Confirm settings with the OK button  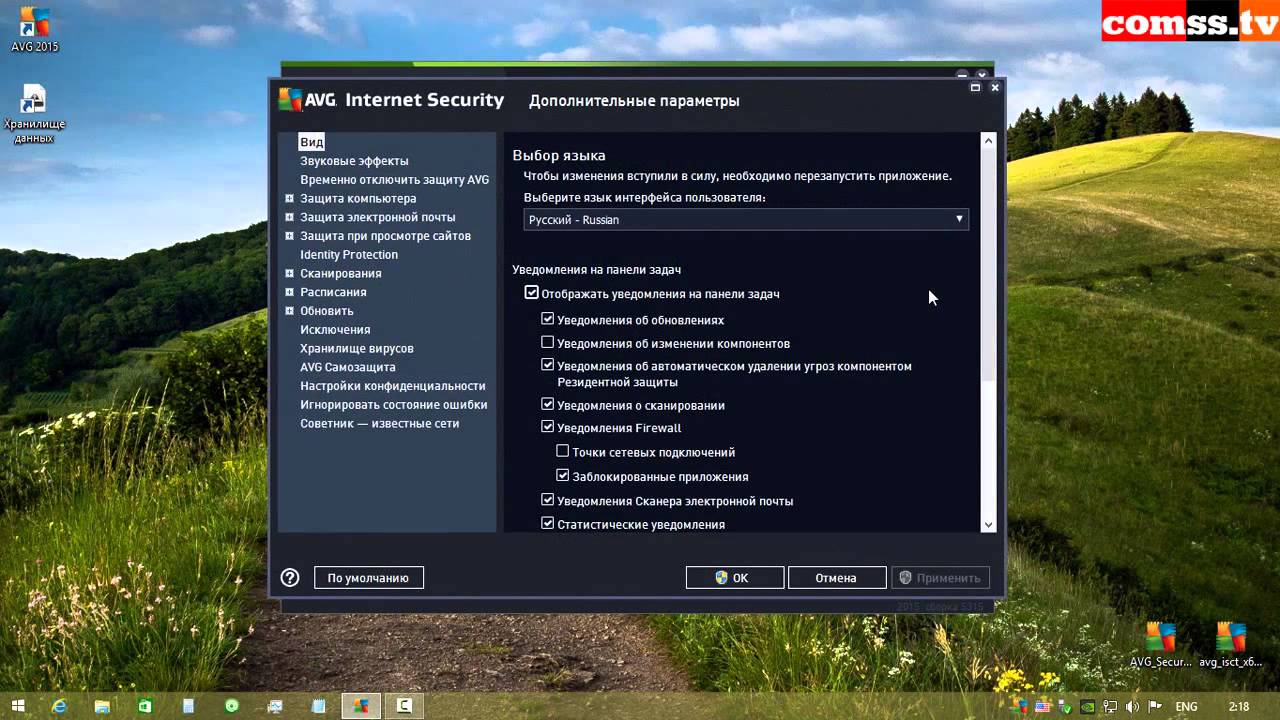(735, 578)
